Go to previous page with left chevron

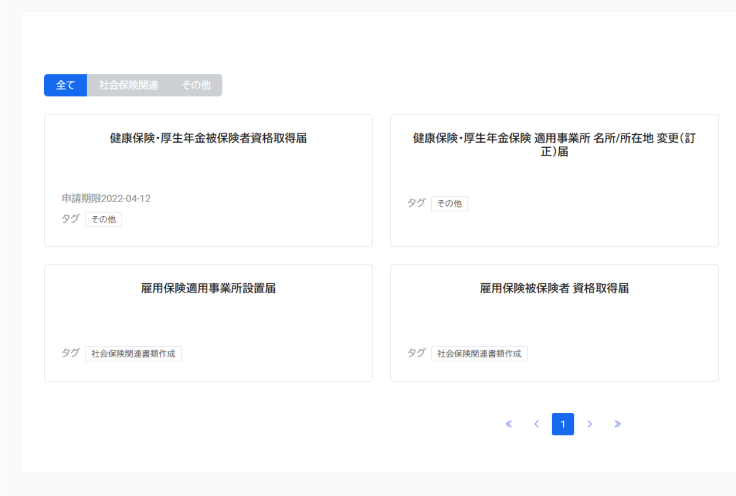pyautogui.click(x=536, y=424)
